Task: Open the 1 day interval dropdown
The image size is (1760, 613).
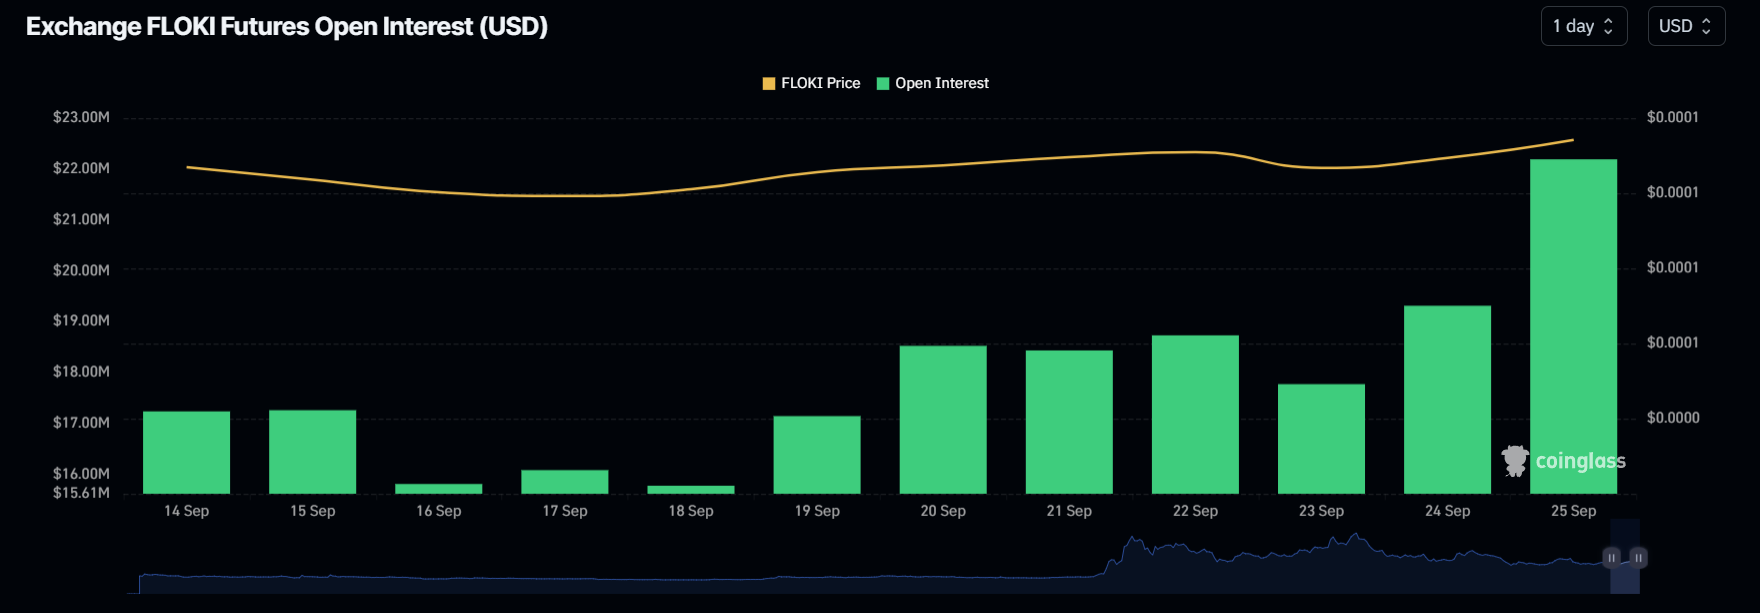Action: tap(1583, 26)
